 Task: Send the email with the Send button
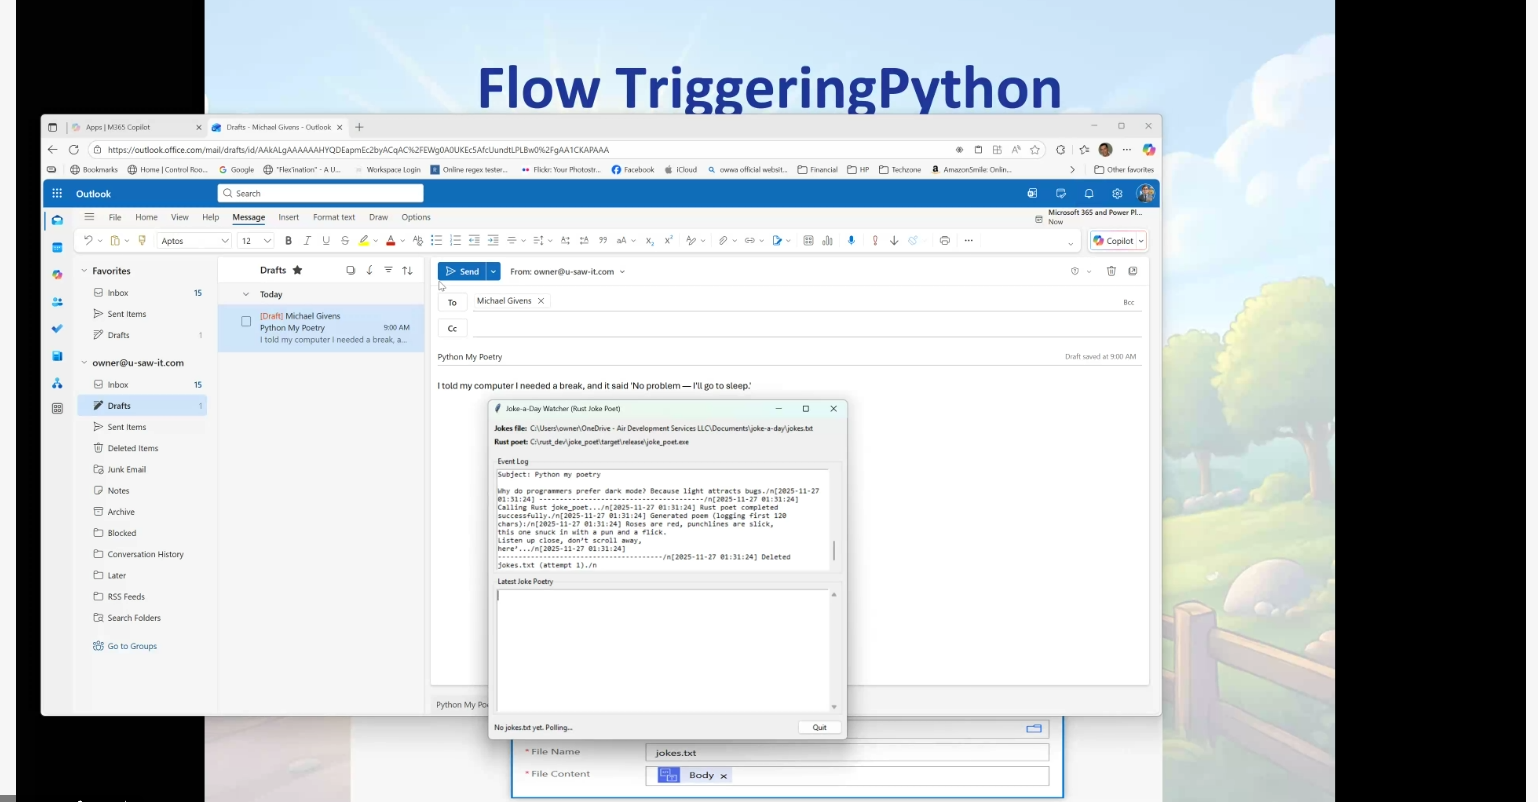[462, 271]
